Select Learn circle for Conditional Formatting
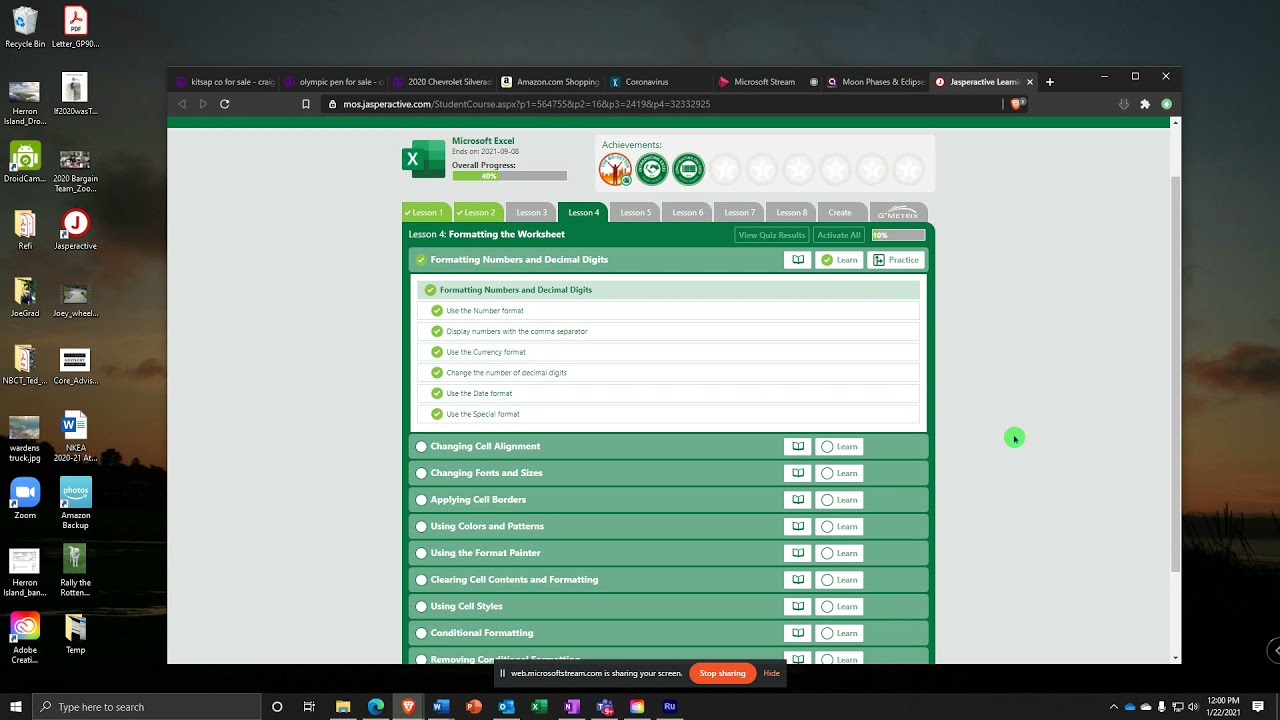Screen dimensions: 1280x720 click(827, 633)
